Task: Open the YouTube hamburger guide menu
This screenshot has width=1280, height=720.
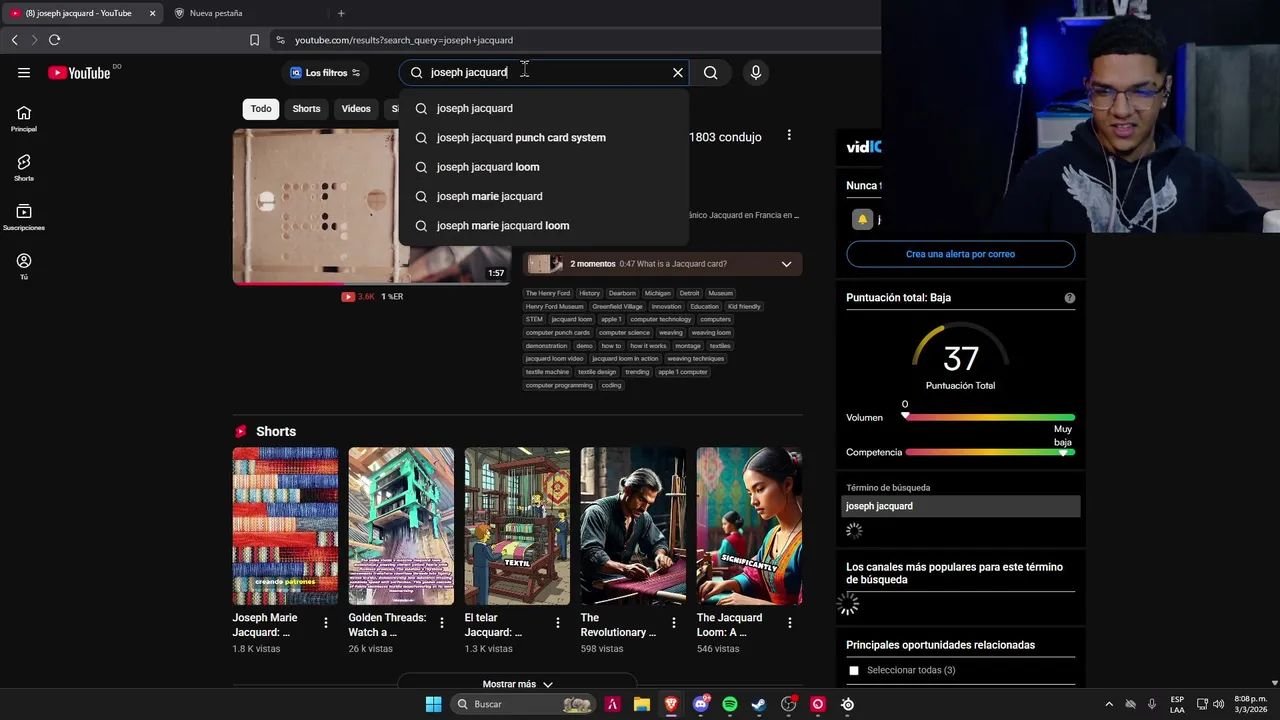Action: pyautogui.click(x=24, y=72)
